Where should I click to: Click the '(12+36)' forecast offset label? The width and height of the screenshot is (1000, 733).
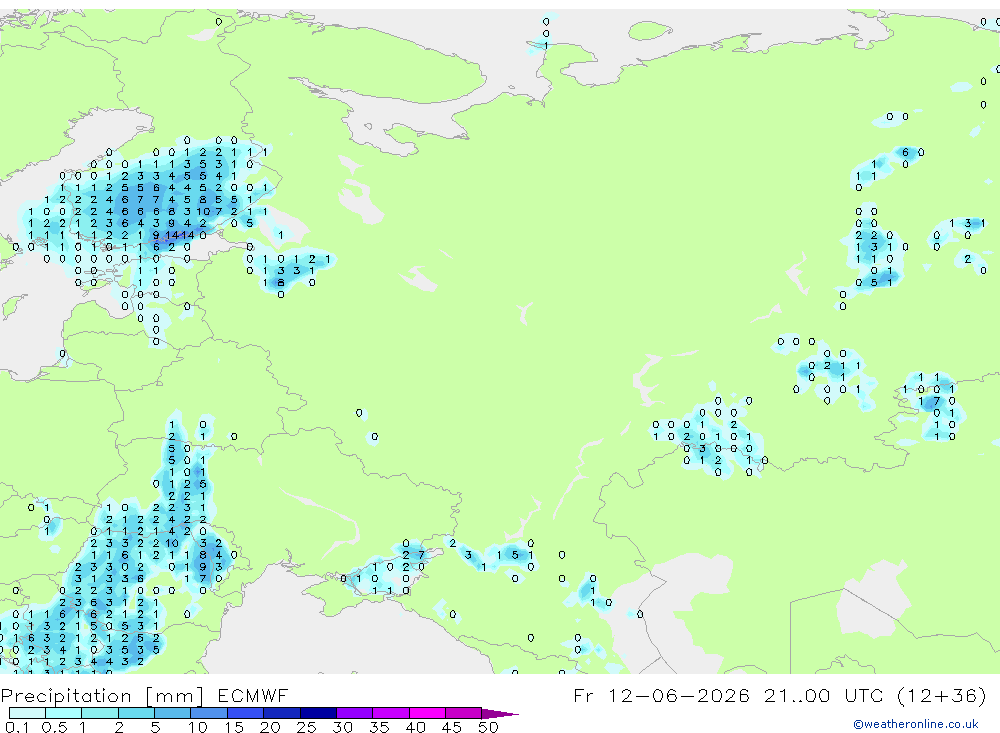941,695
